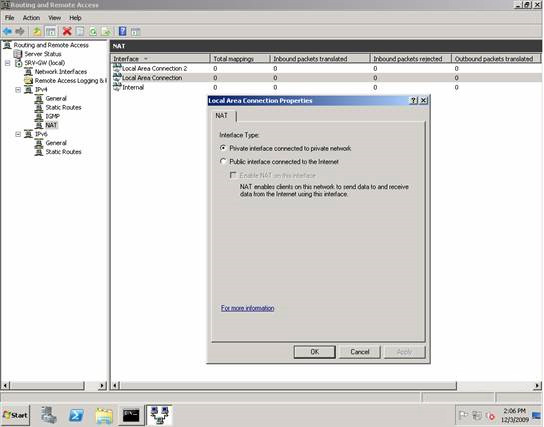Open the Start menu
Viewport: 544px width, 427px height.
tap(15, 415)
